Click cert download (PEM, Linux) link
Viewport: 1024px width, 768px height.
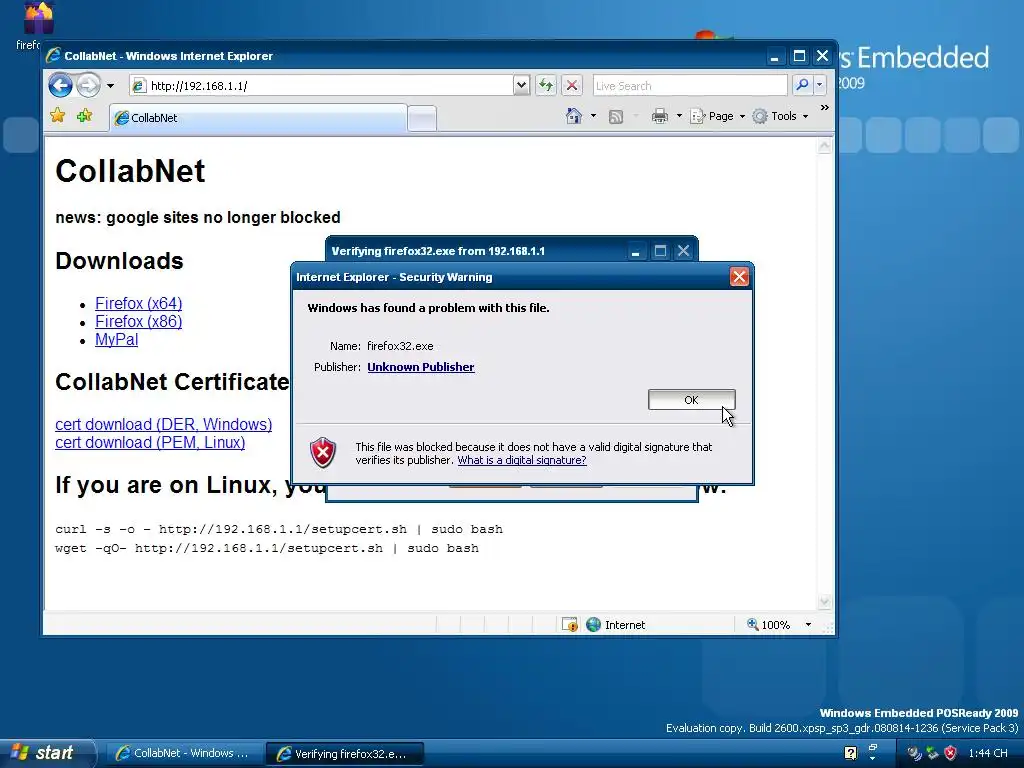click(x=150, y=443)
